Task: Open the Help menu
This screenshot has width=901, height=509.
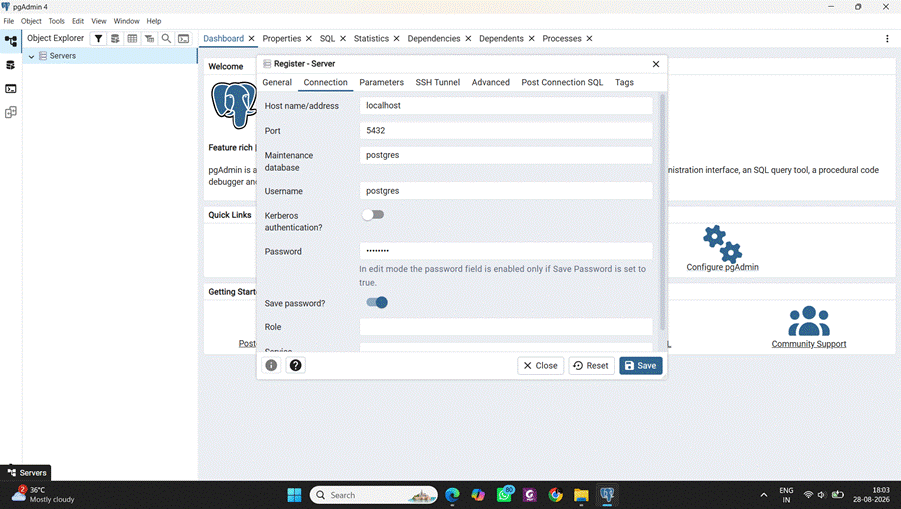Action: point(153,21)
